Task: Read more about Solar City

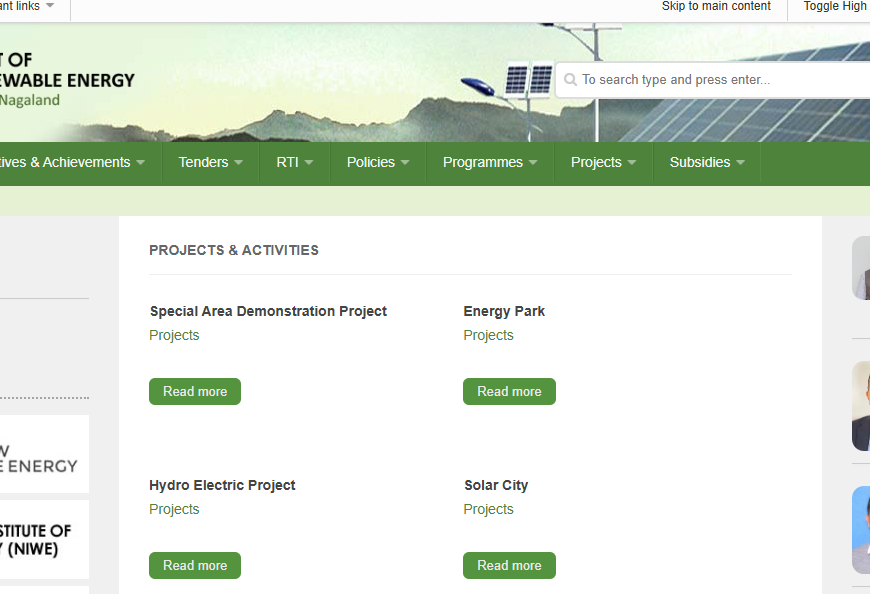Action: pos(509,566)
